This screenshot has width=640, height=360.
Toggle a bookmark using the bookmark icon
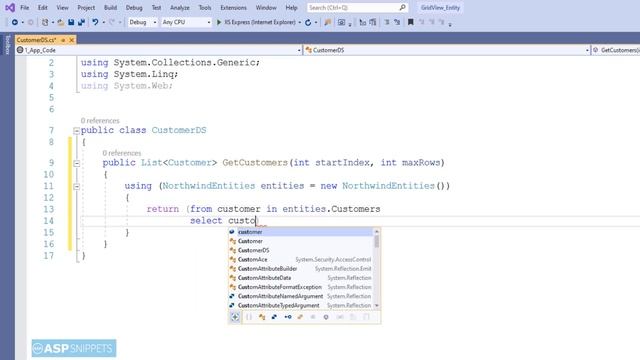[x=411, y=22]
